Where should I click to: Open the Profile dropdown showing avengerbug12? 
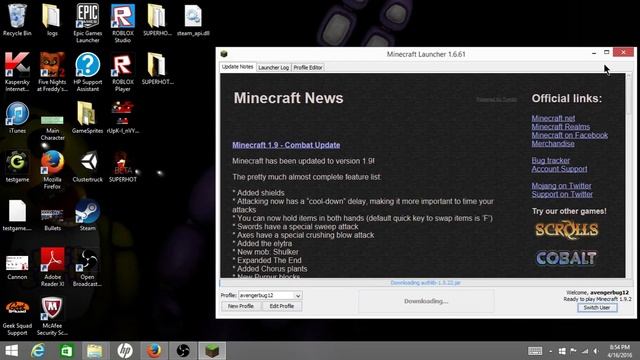coord(270,295)
